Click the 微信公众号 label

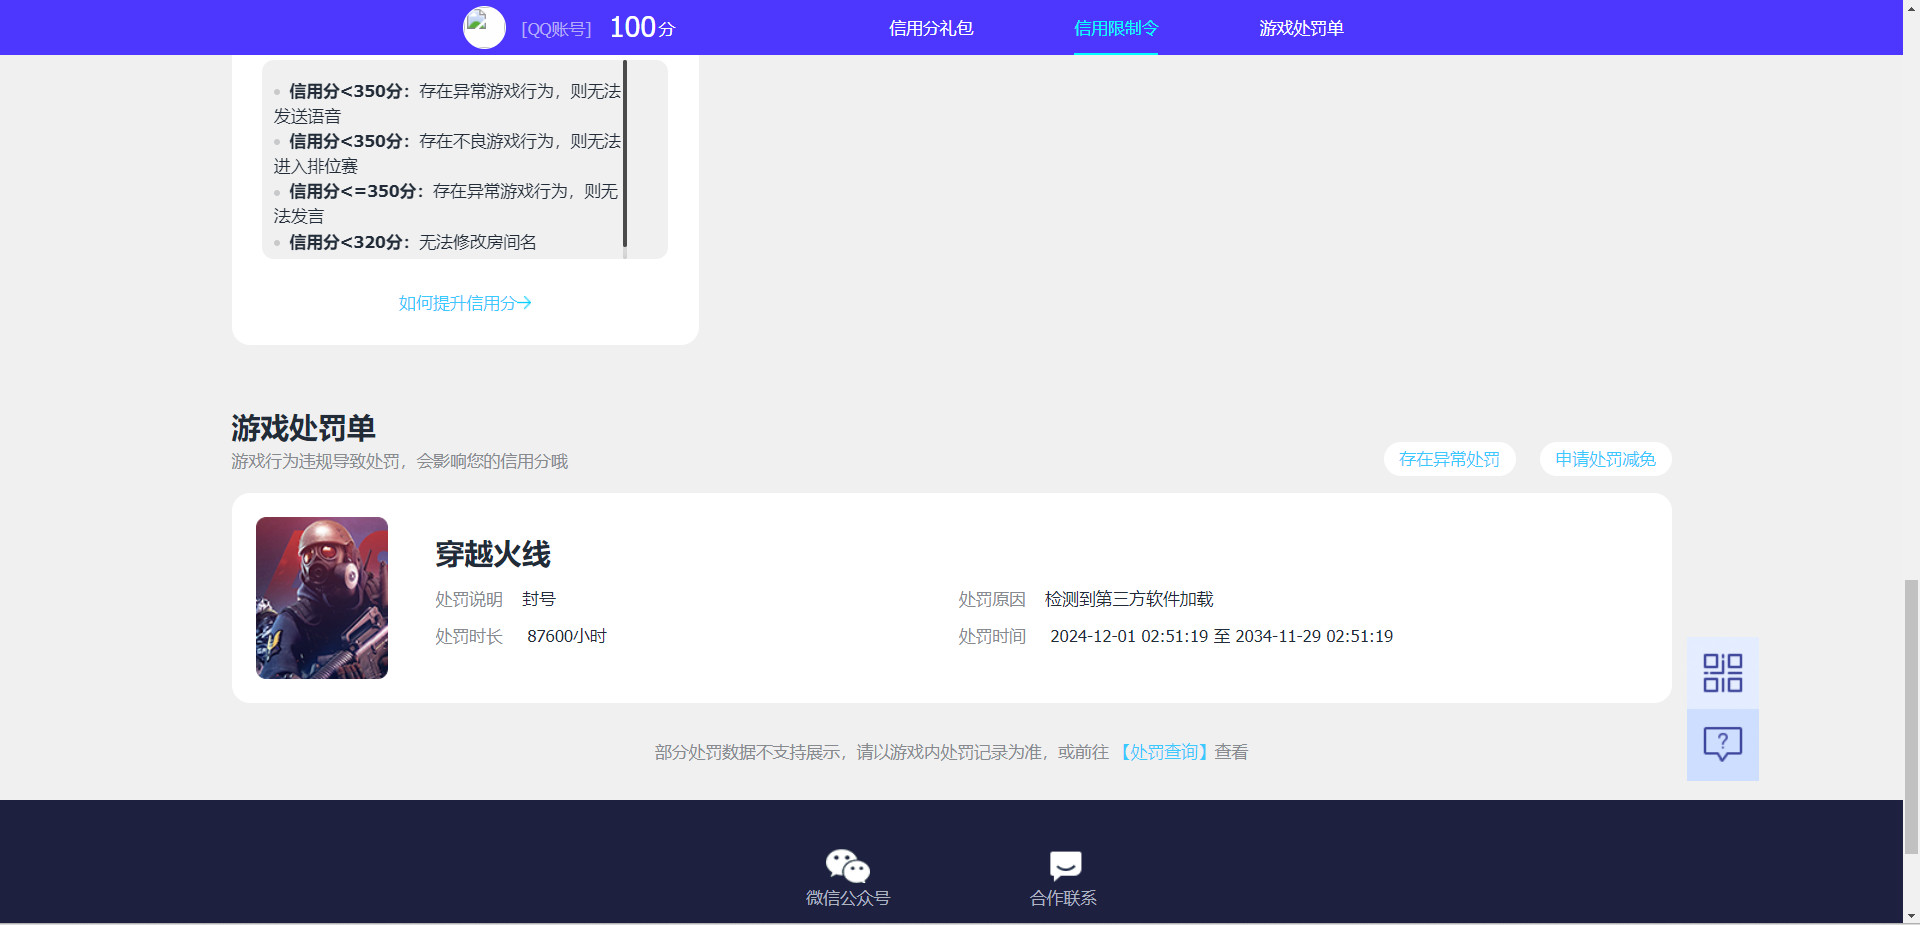[848, 898]
